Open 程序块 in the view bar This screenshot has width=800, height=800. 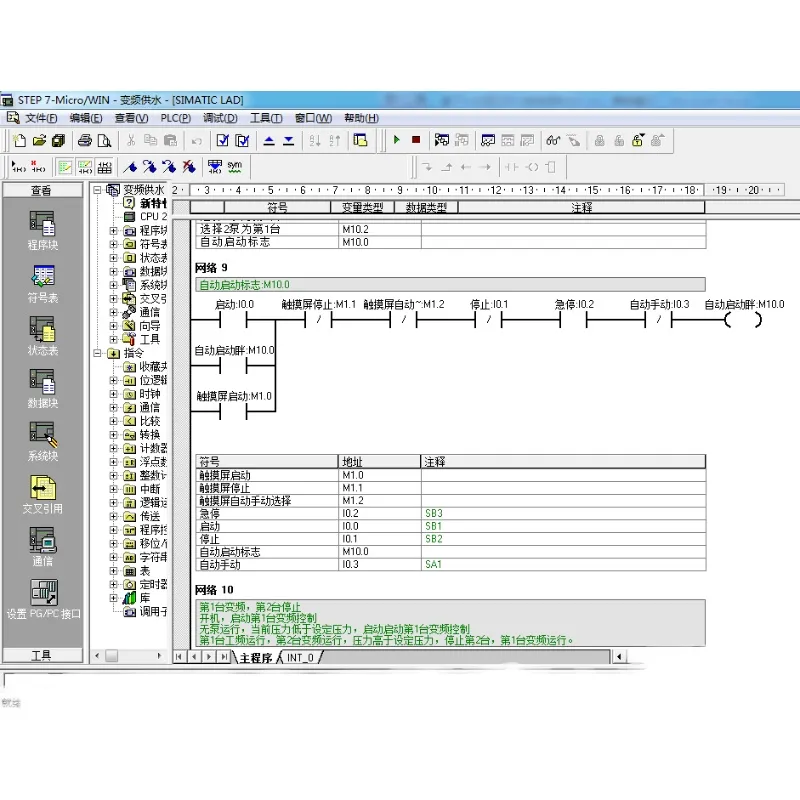point(42,231)
